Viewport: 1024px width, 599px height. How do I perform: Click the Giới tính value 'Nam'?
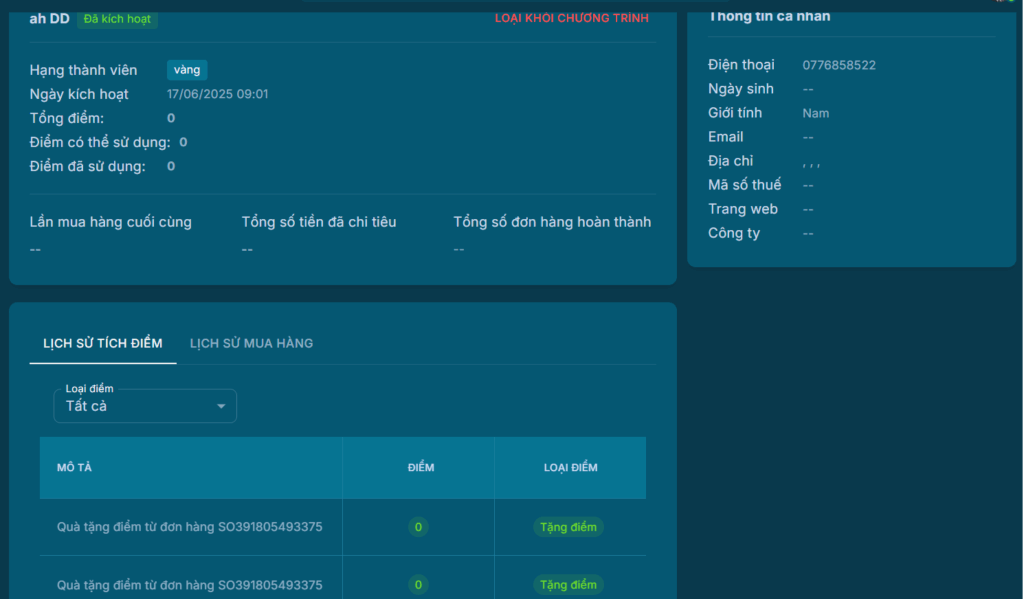click(x=815, y=113)
